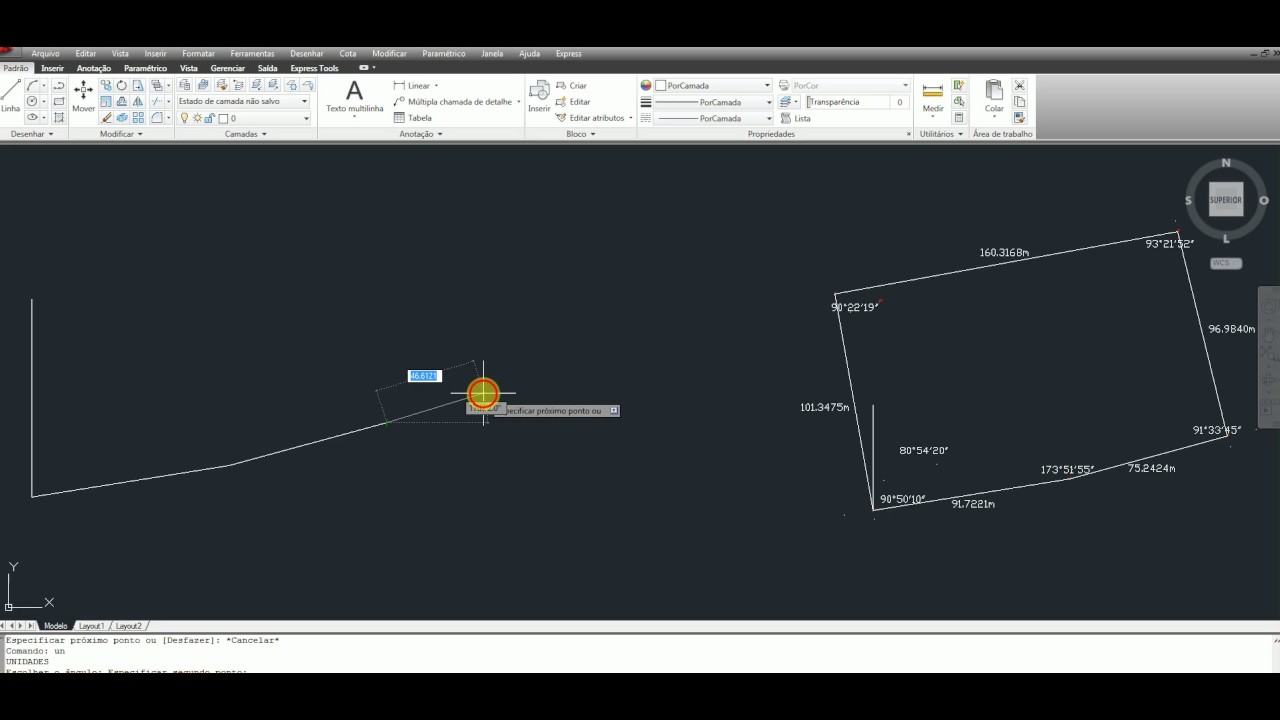This screenshot has height=720, width=1280.
Task: Expand the Modificar panel arrow
Action: [140, 134]
